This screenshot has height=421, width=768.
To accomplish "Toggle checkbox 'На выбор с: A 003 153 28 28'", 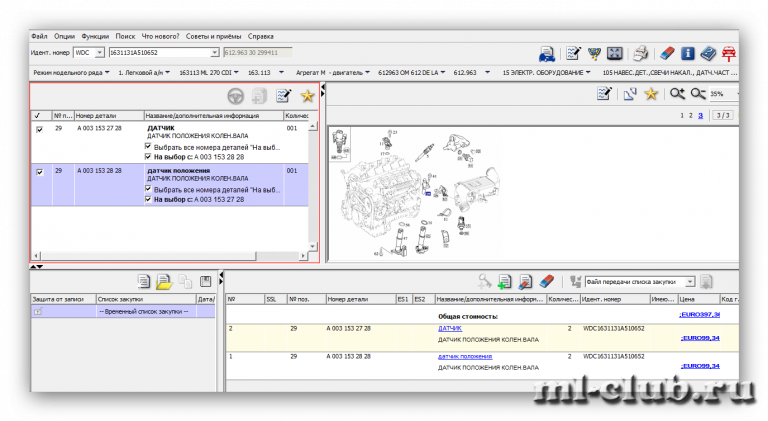I will pos(148,157).
